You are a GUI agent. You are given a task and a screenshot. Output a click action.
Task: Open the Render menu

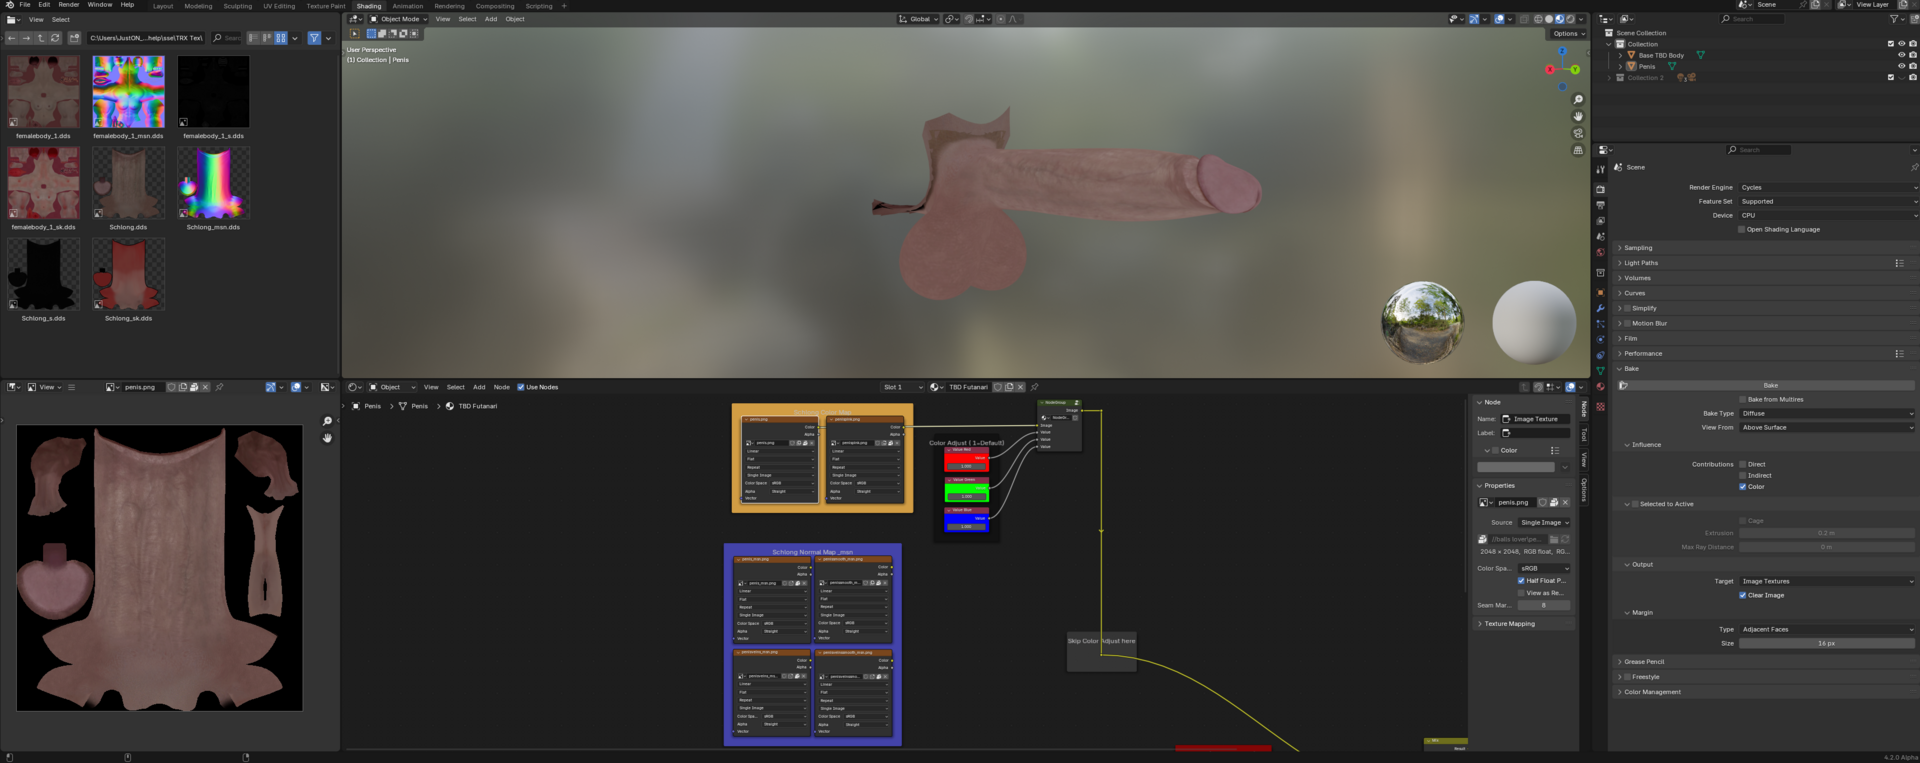(x=69, y=5)
